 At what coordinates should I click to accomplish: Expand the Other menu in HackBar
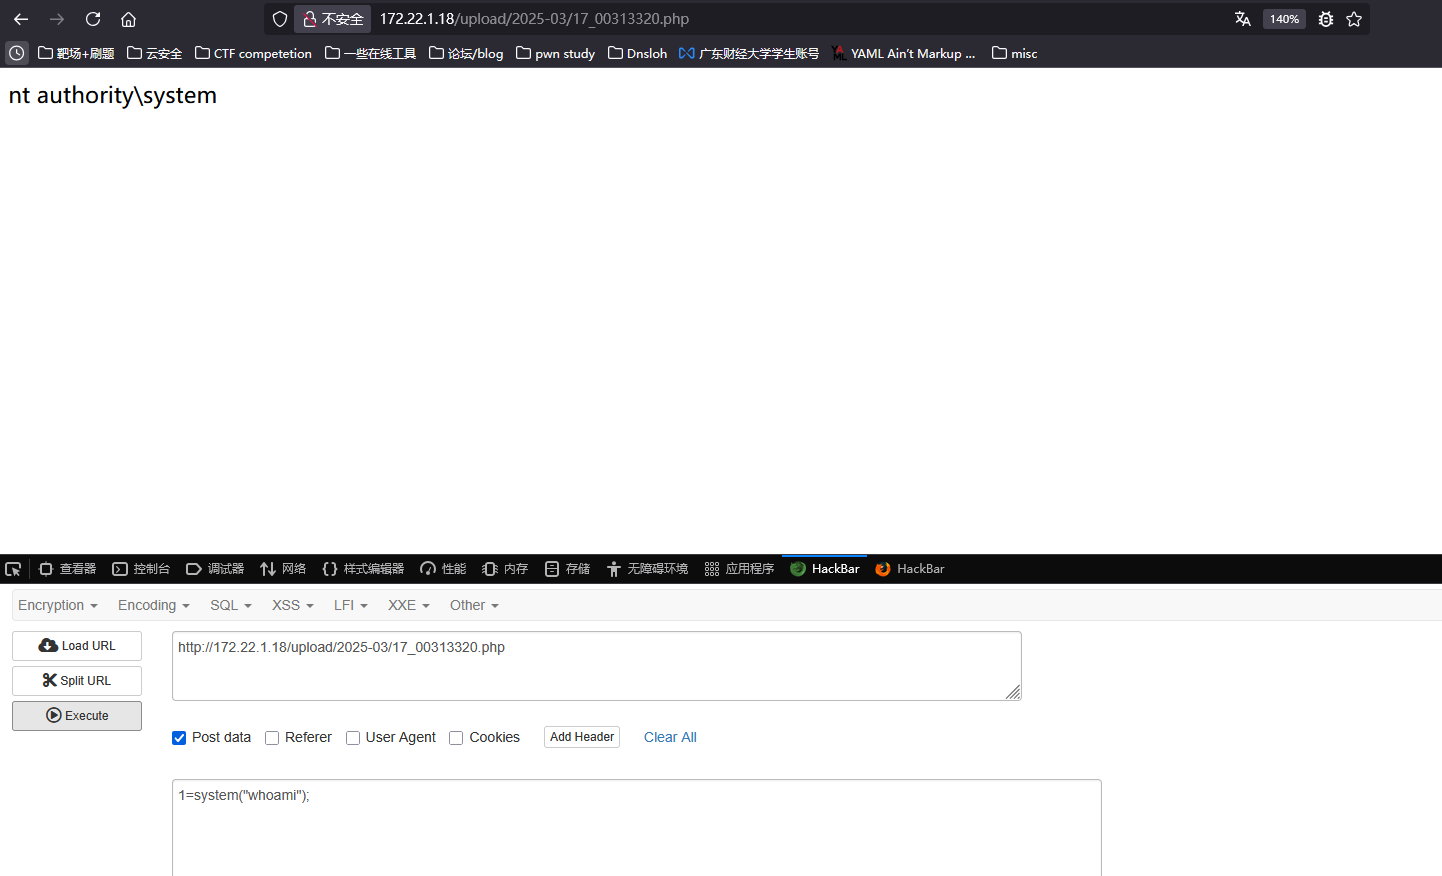coord(474,605)
